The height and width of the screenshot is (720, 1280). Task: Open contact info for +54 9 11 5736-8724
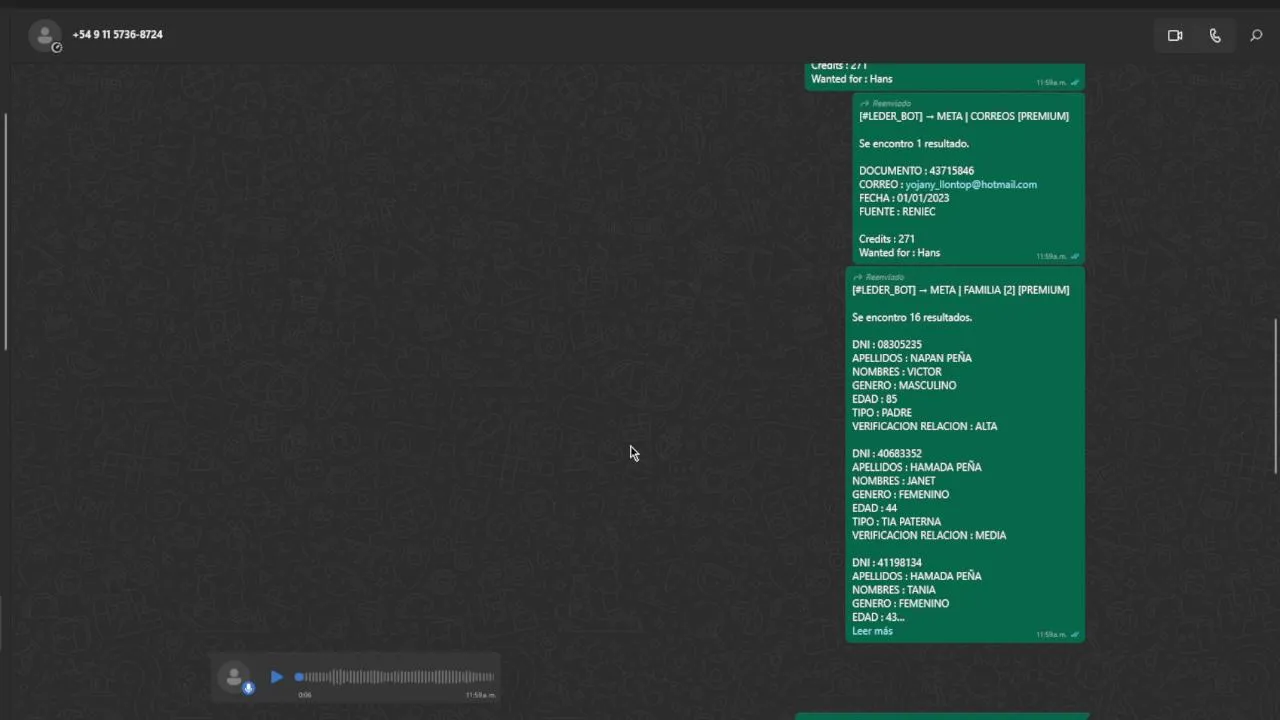point(117,34)
